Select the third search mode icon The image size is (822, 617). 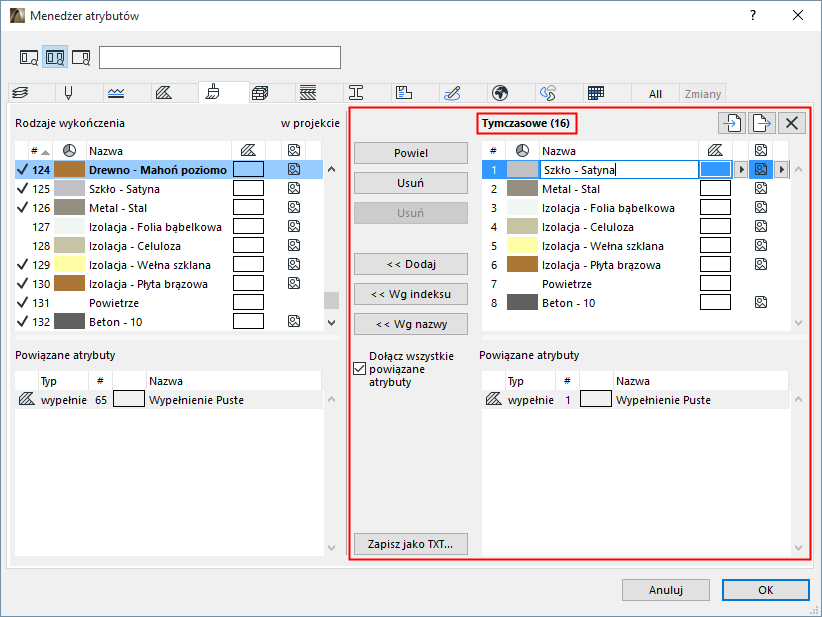[x=81, y=57]
